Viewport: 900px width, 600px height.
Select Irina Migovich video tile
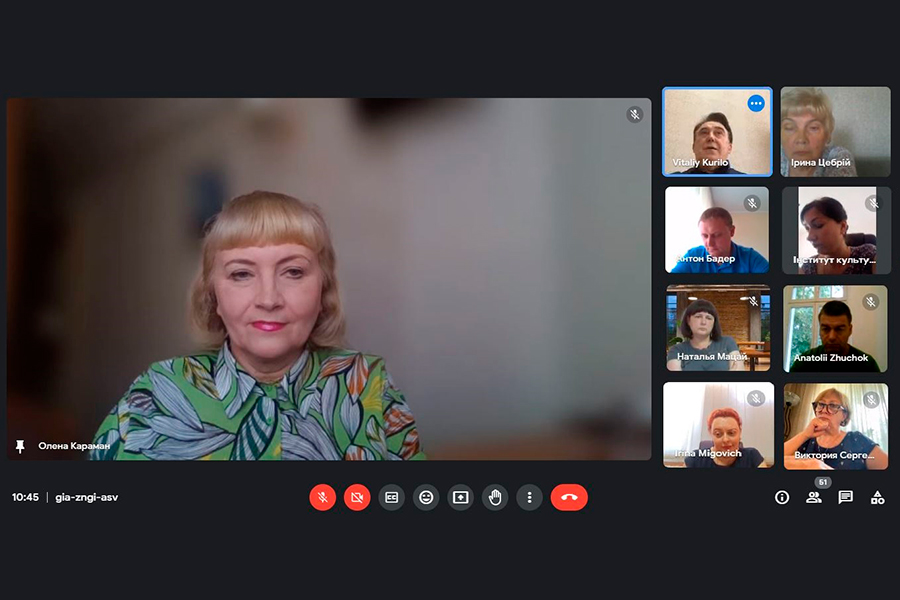(719, 425)
